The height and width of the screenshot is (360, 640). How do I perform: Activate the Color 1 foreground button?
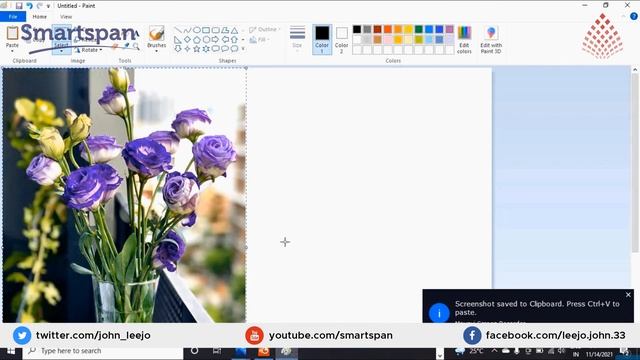pos(322,39)
